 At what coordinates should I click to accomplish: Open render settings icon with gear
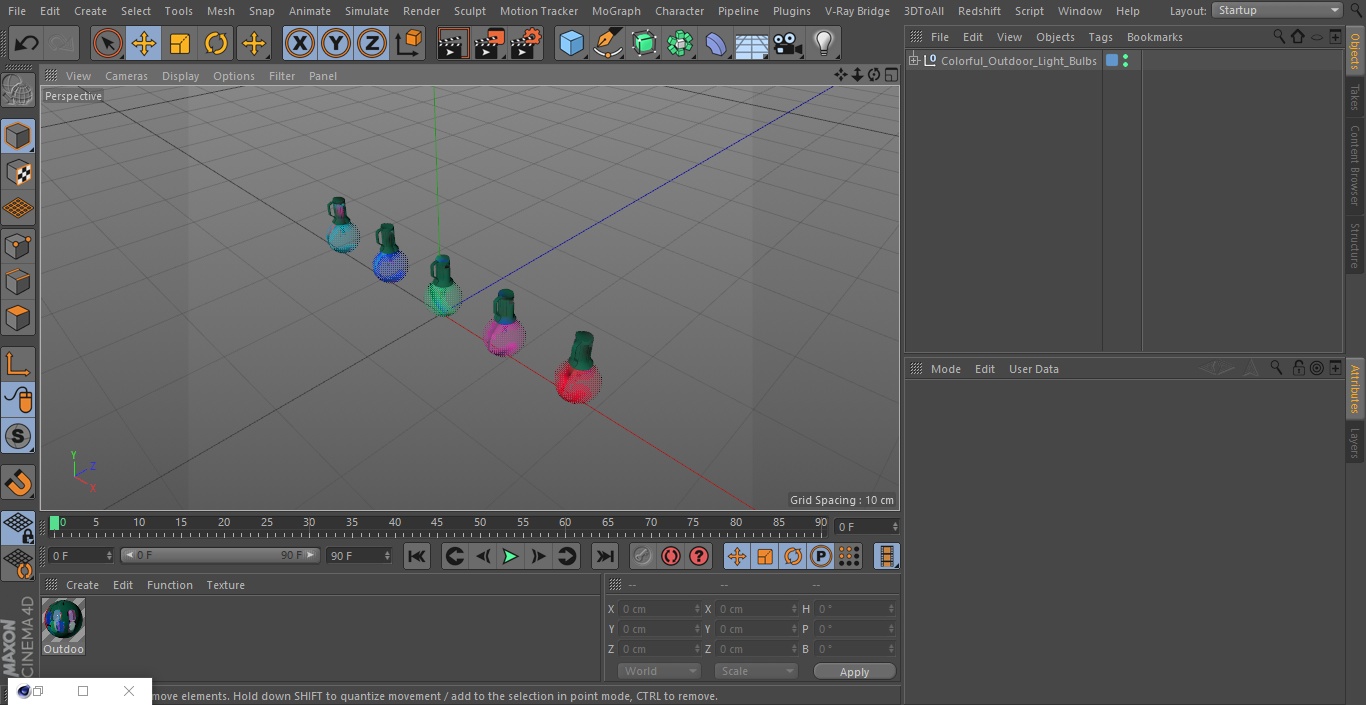526,44
